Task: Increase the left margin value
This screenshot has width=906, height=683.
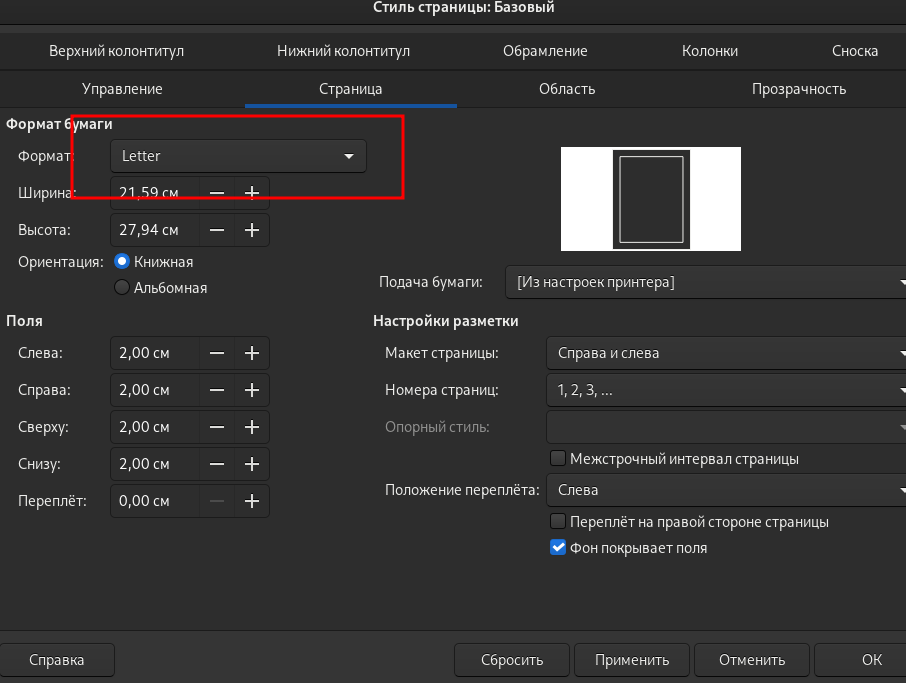Action: [x=252, y=353]
